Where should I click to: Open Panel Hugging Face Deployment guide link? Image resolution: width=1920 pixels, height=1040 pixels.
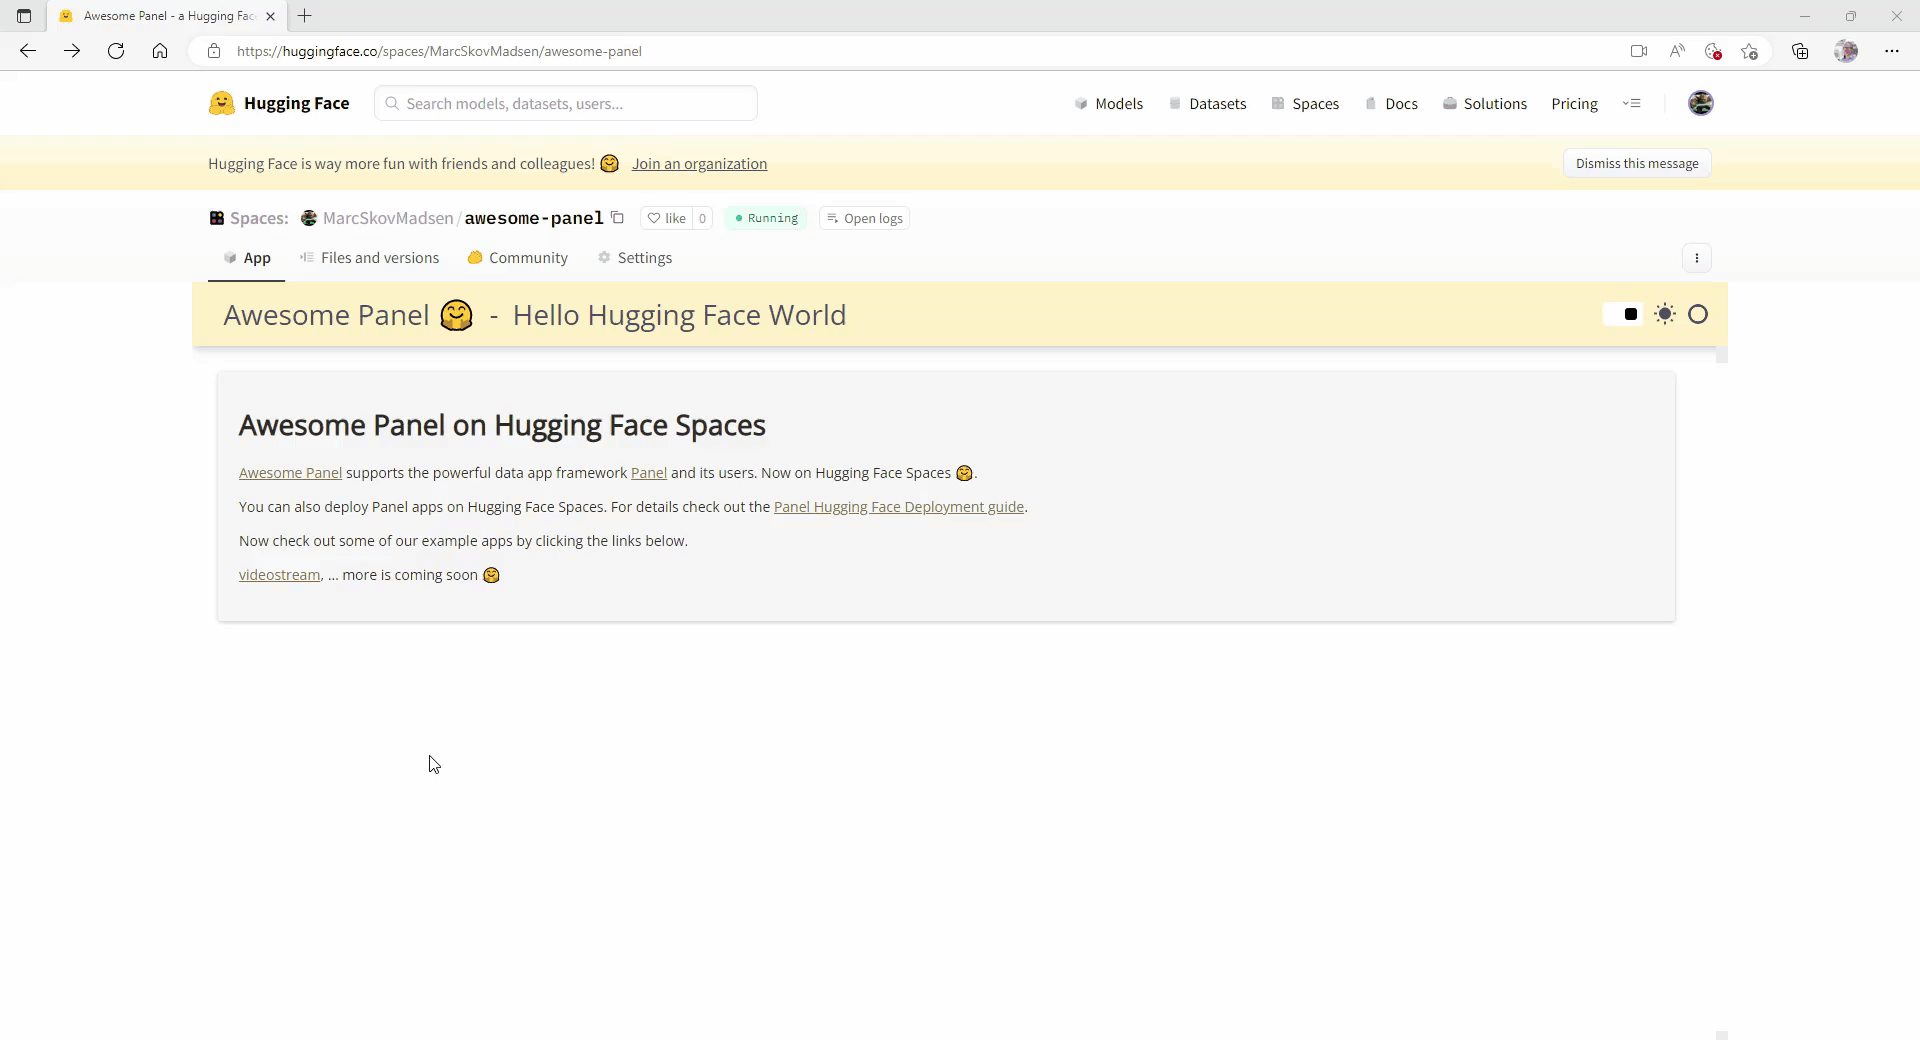coord(899,507)
